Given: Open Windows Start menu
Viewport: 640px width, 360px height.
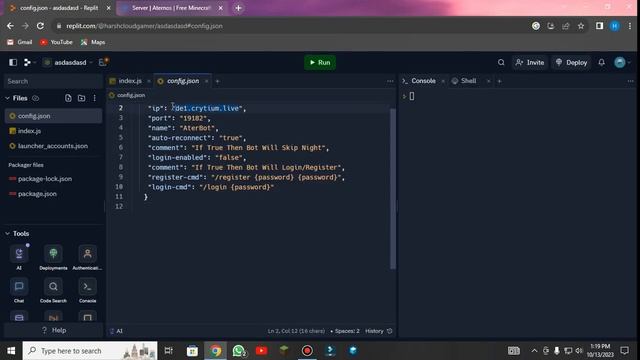Looking at the screenshot, I should [x=11, y=351].
